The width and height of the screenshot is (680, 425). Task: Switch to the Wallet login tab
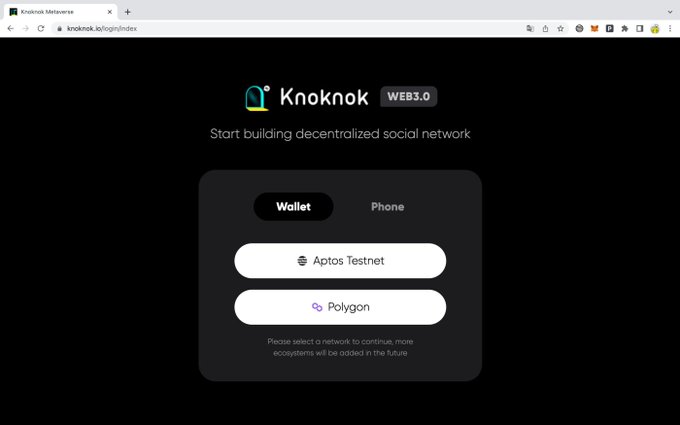(294, 206)
